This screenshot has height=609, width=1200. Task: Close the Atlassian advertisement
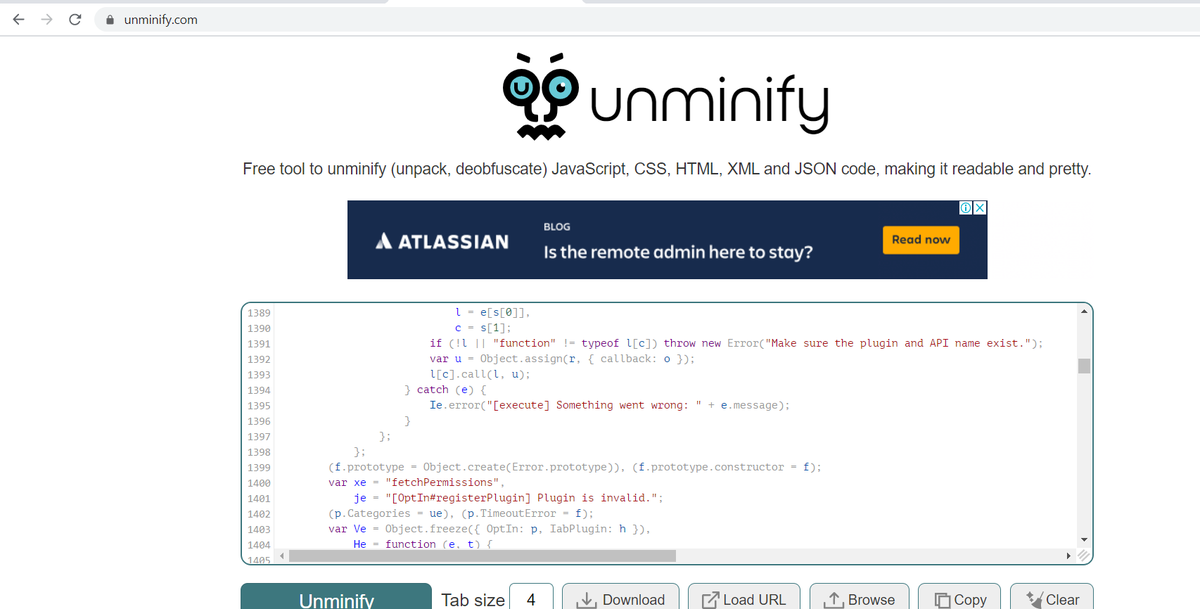980,208
